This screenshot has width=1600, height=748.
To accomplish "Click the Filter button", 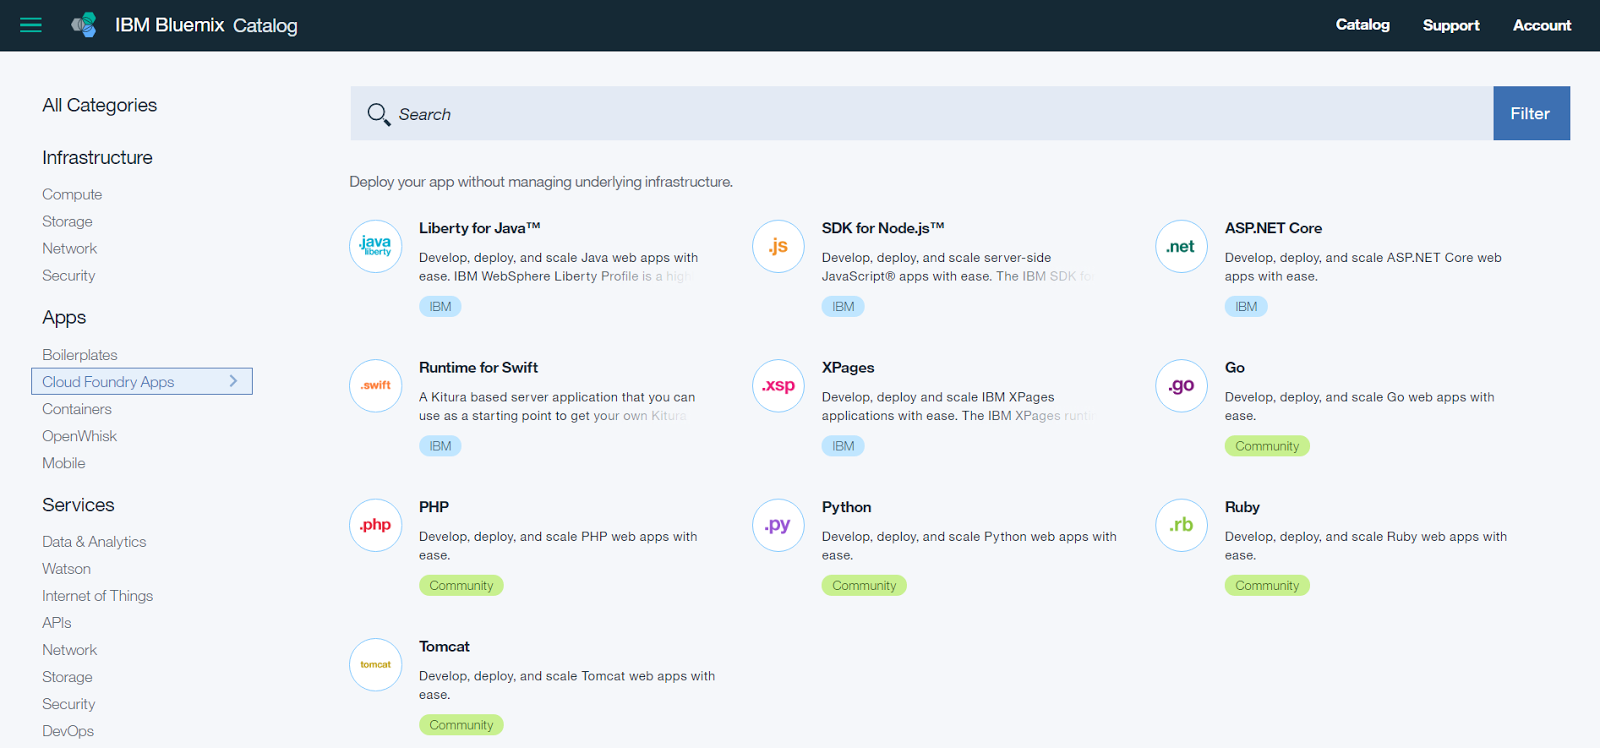I will [1531, 113].
